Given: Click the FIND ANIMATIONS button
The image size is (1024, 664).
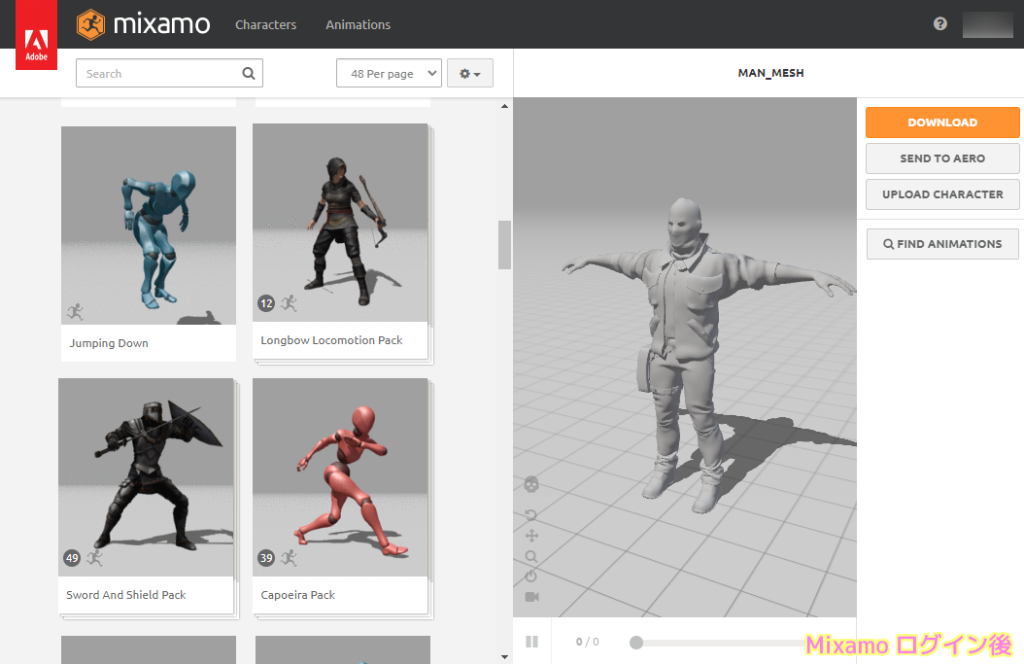Looking at the screenshot, I should tap(941, 243).
